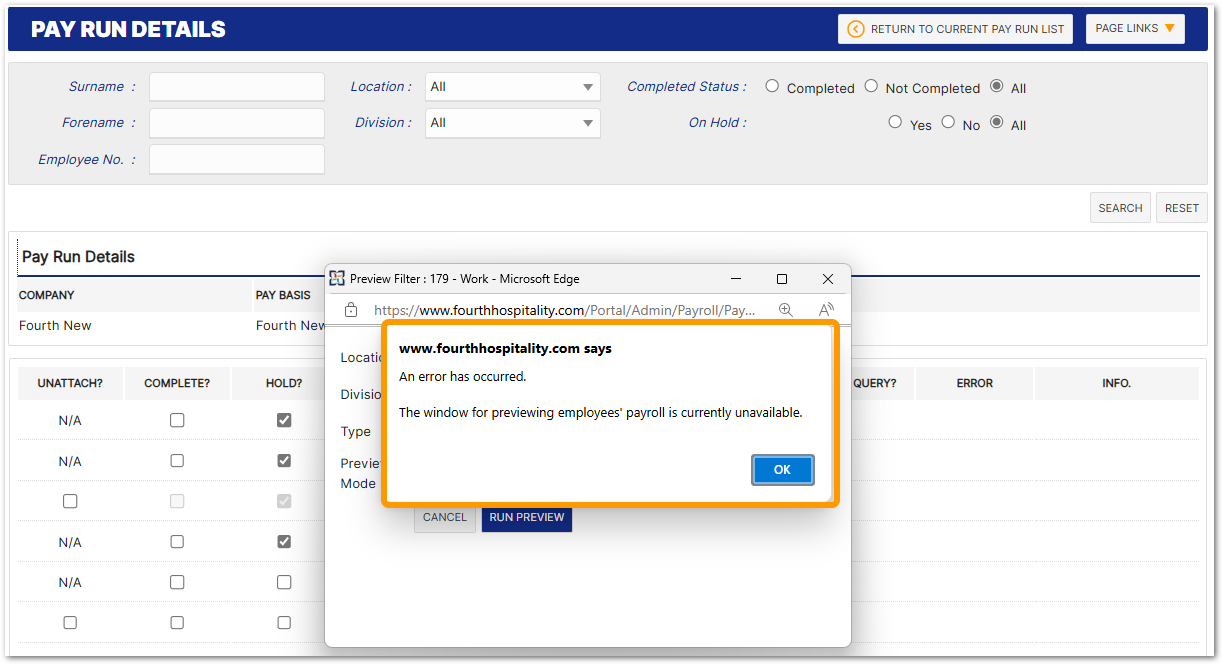
Task: Select the Completed radio button
Action: [772, 86]
